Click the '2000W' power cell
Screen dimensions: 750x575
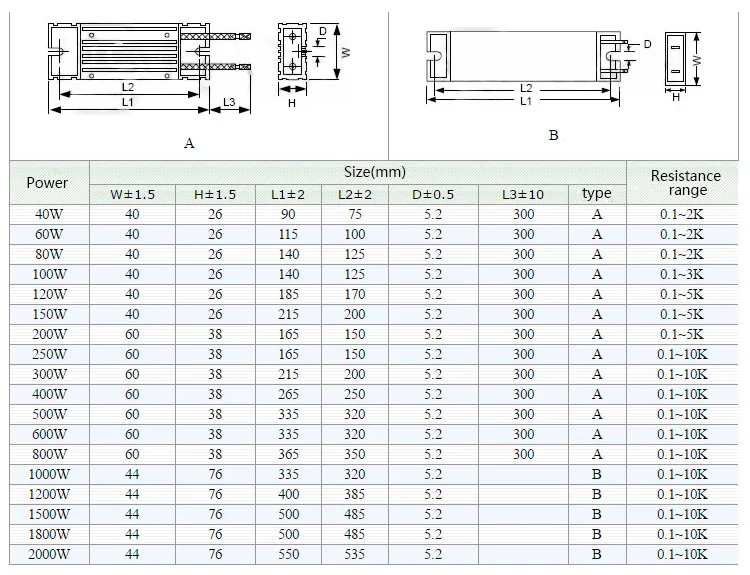49,554
